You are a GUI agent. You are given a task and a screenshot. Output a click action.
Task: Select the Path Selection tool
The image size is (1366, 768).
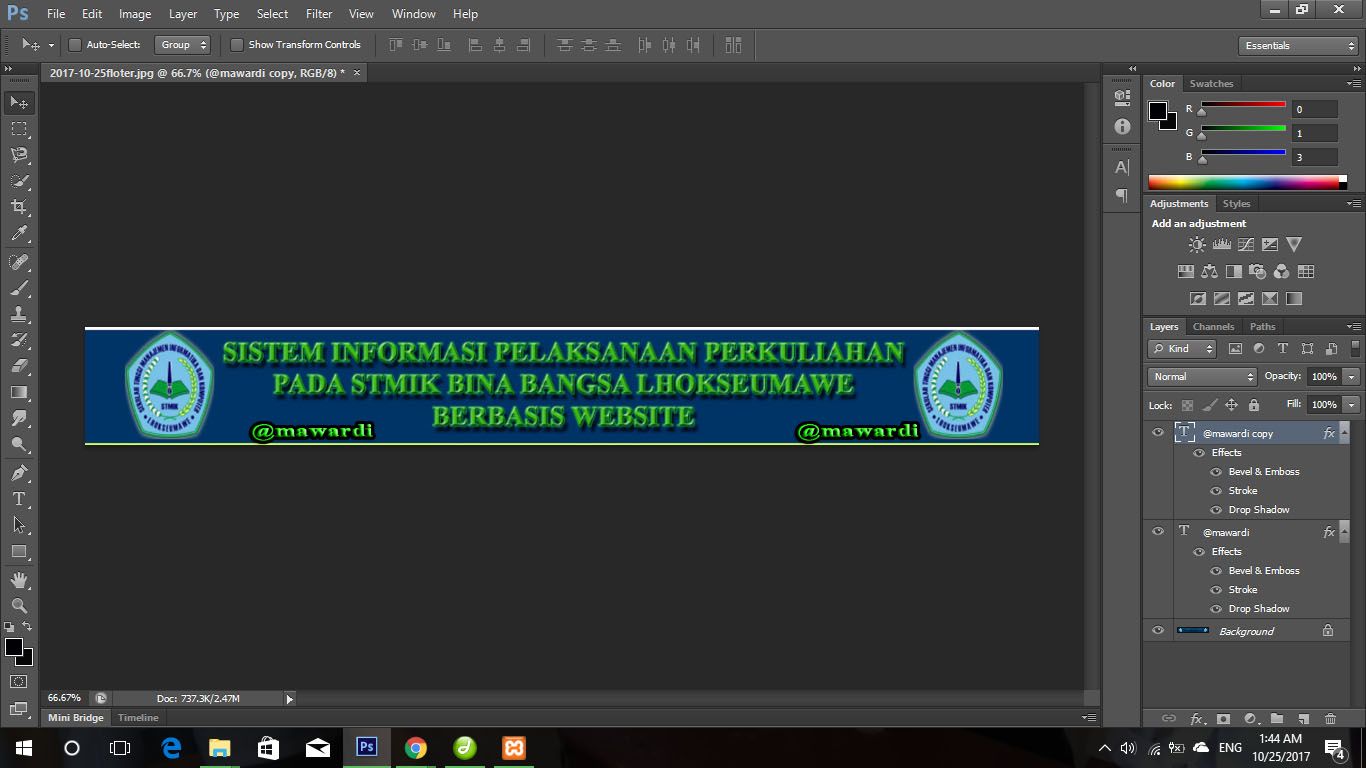19,524
